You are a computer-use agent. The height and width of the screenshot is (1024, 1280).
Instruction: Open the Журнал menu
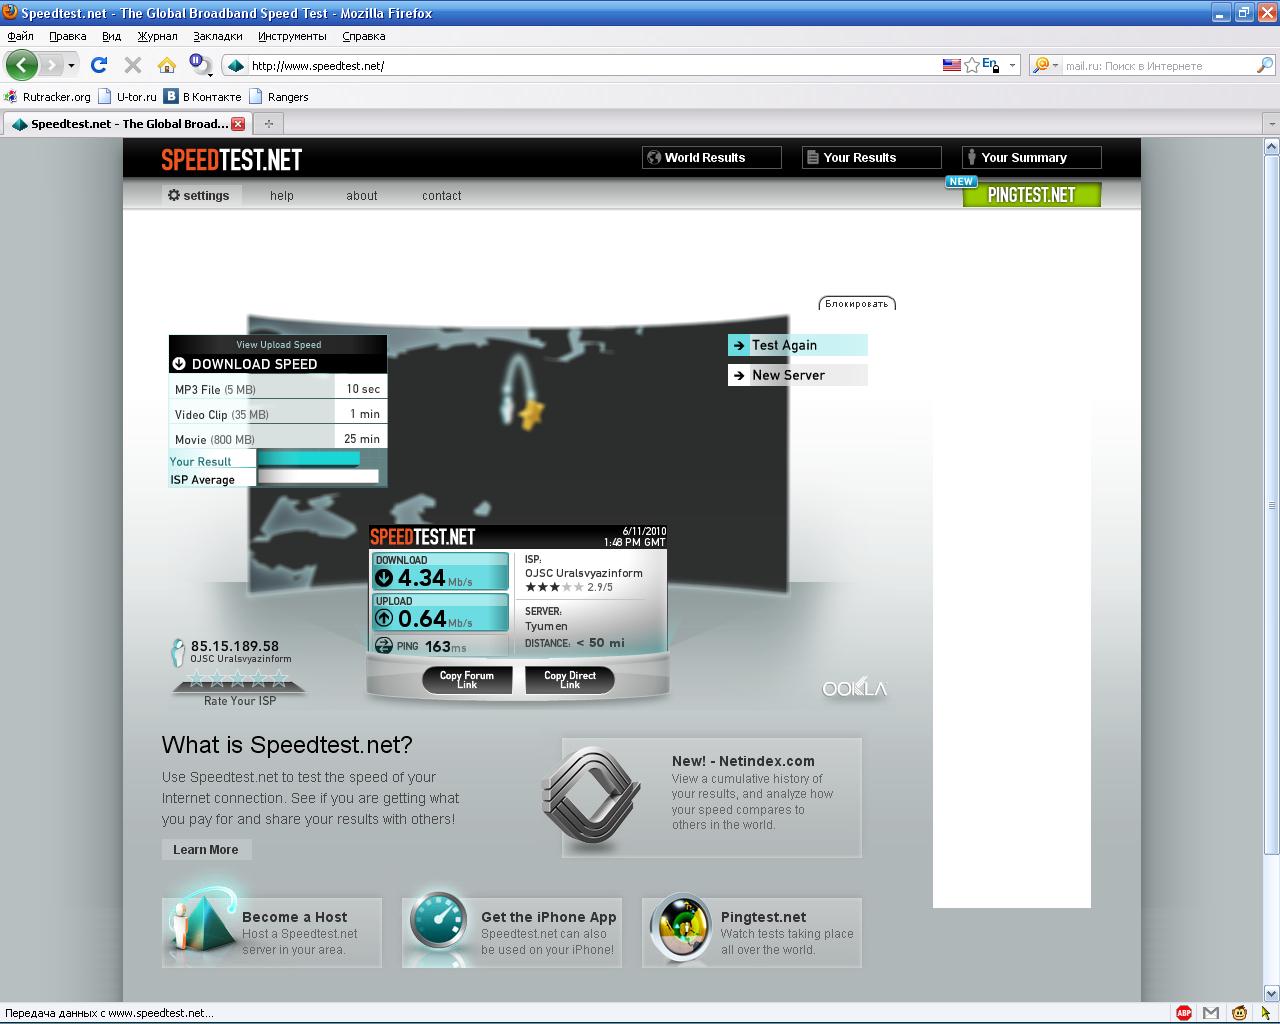[x=157, y=36]
